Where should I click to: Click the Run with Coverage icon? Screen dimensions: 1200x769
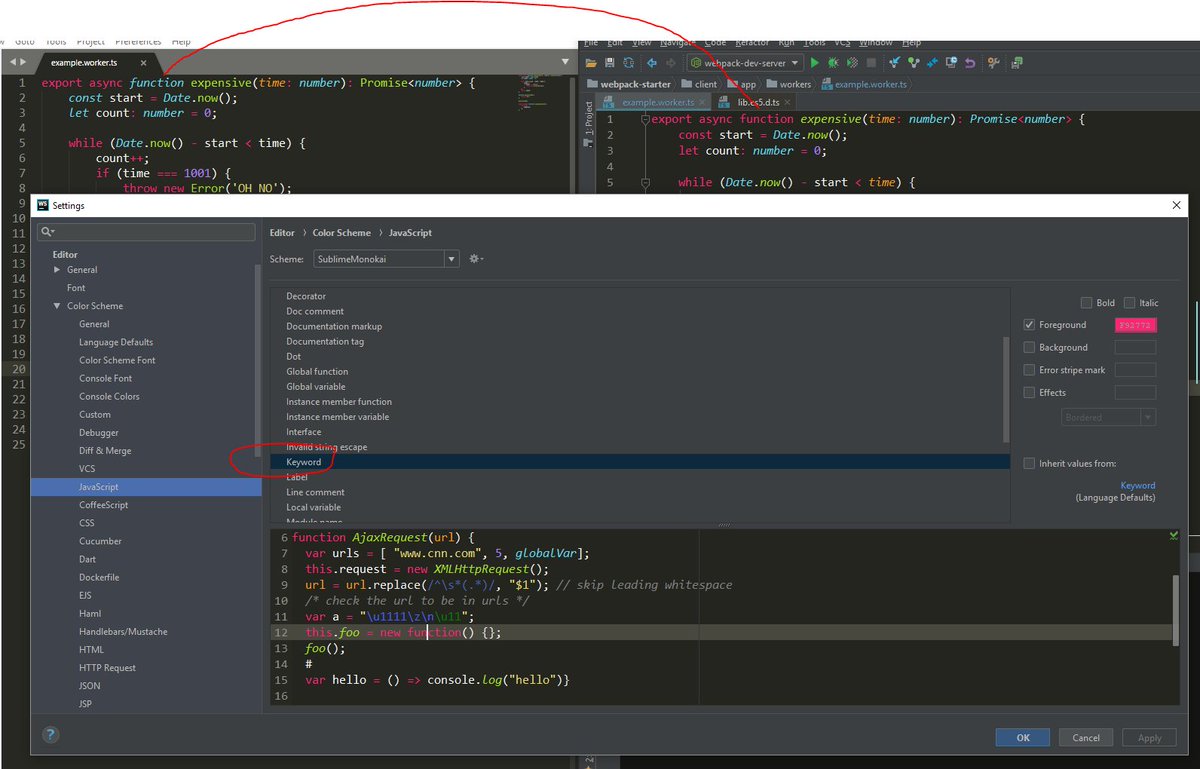pyautogui.click(x=852, y=63)
